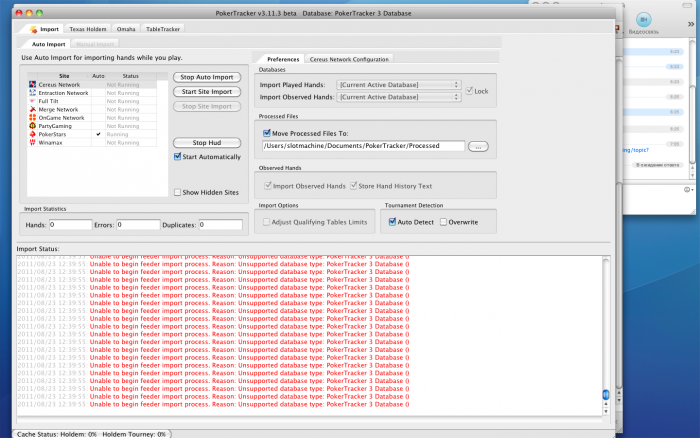Toggle Adjust Qualifying Tables Limits checkbox

point(267,222)
